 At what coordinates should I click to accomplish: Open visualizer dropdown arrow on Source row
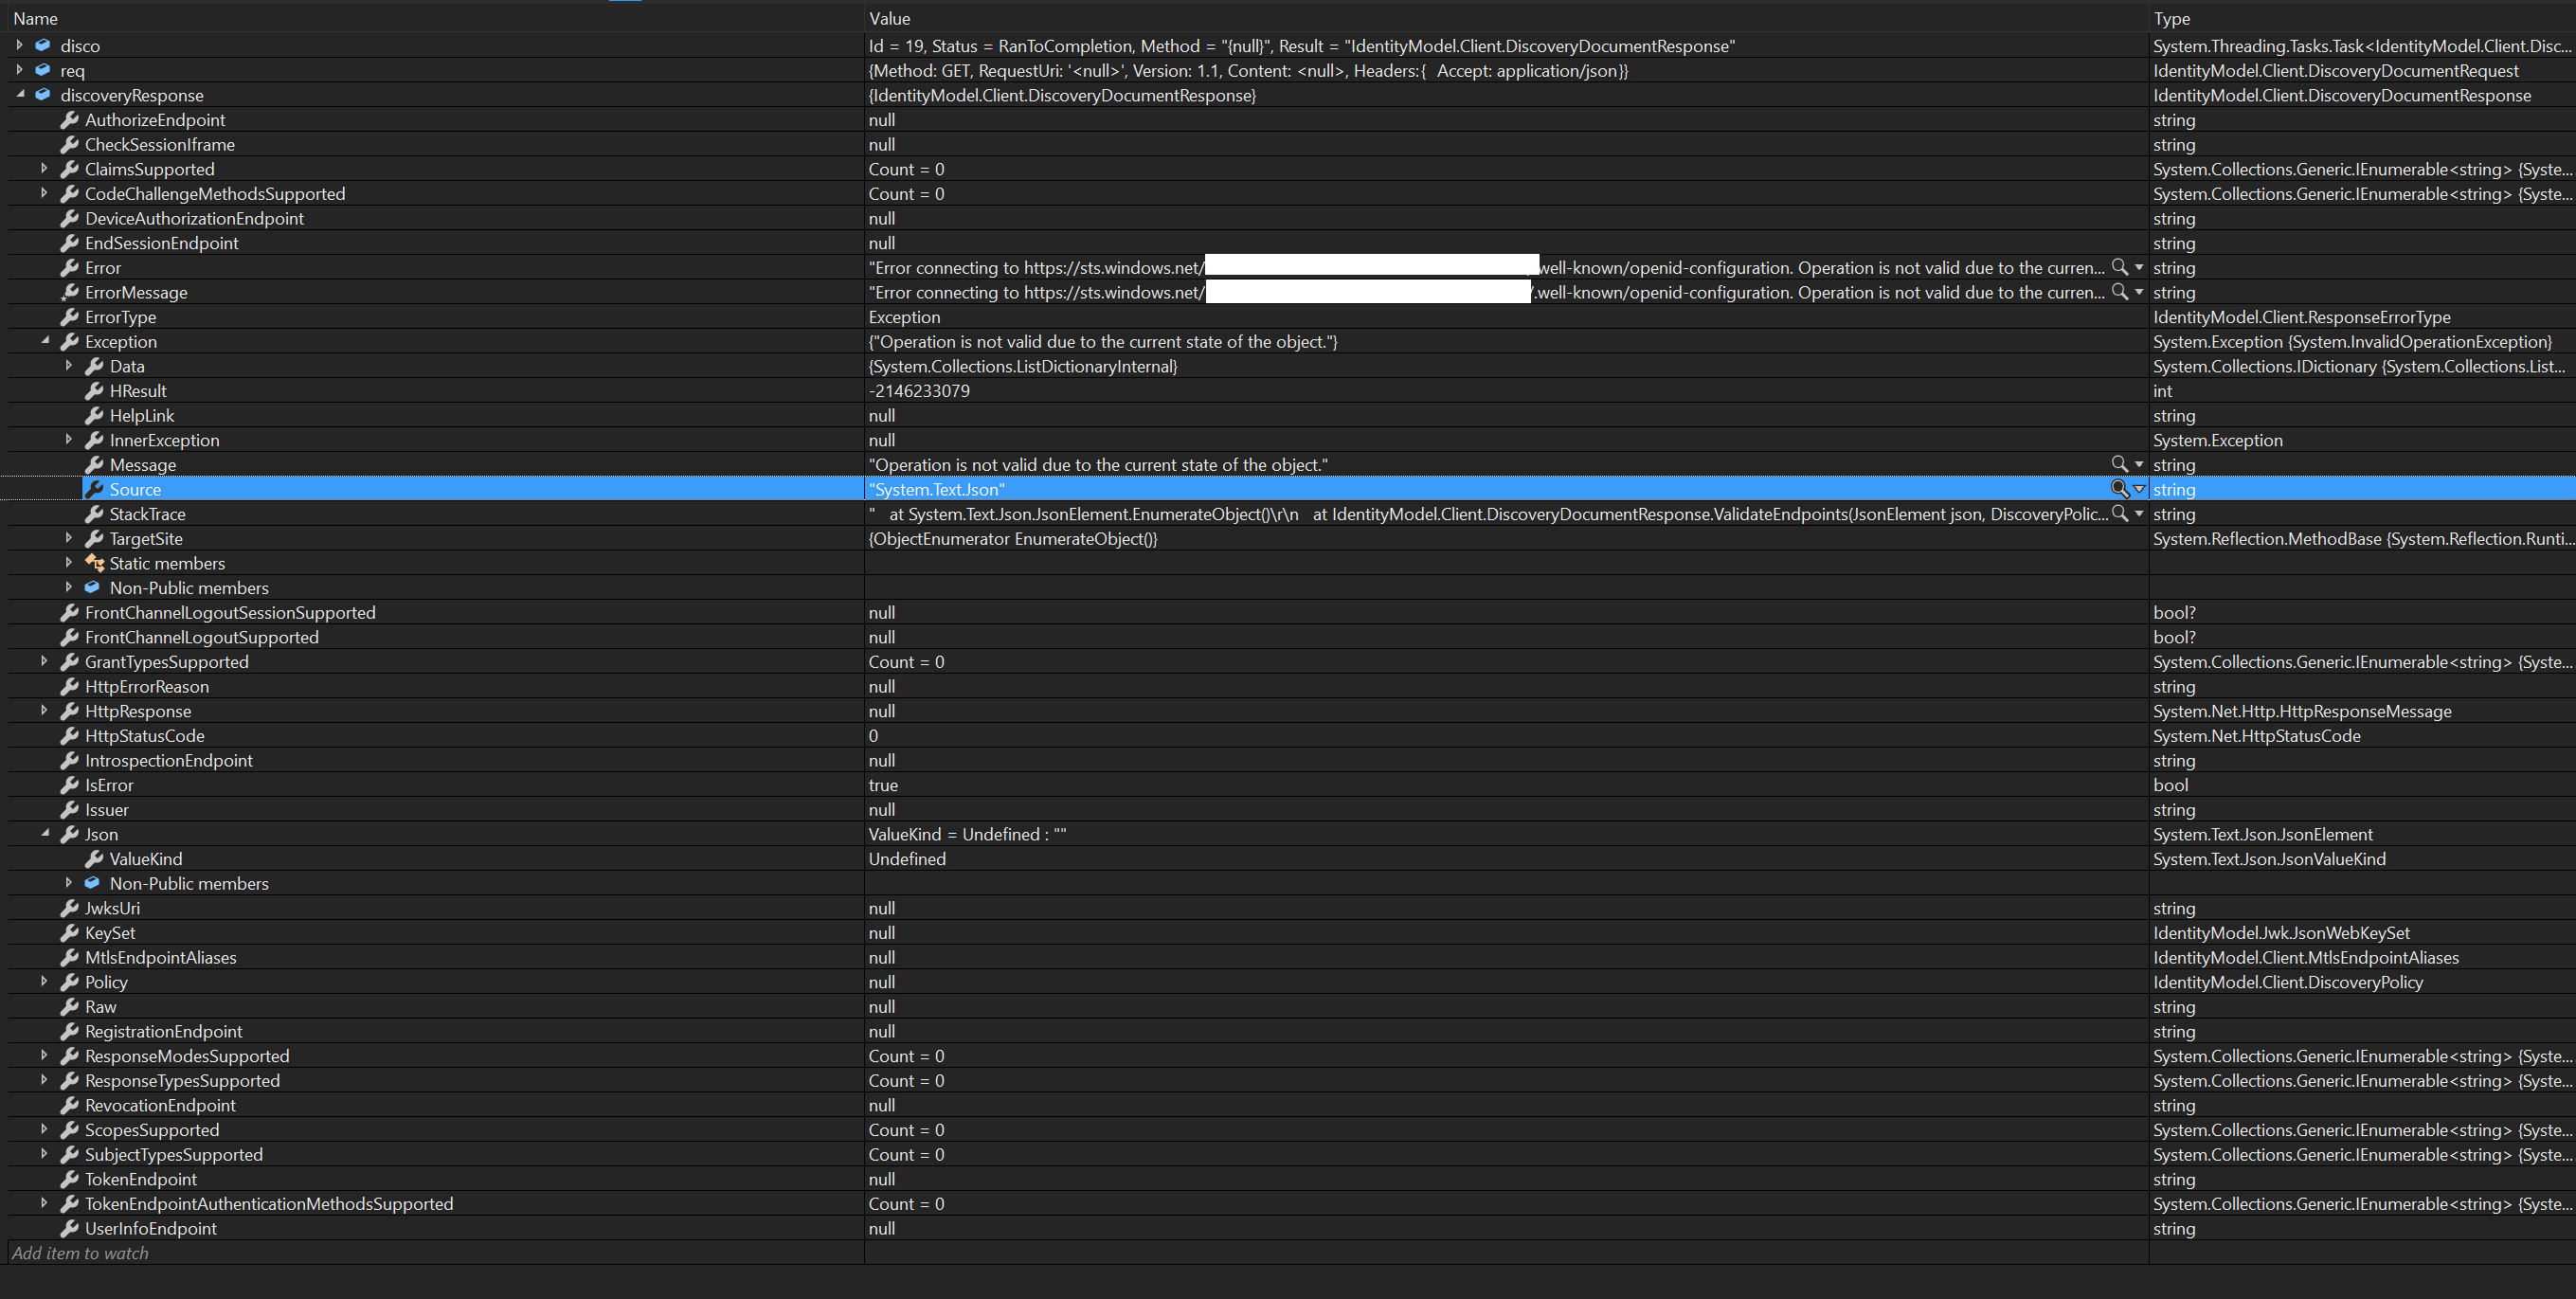pyautogui.click(x=2139, y=489)
